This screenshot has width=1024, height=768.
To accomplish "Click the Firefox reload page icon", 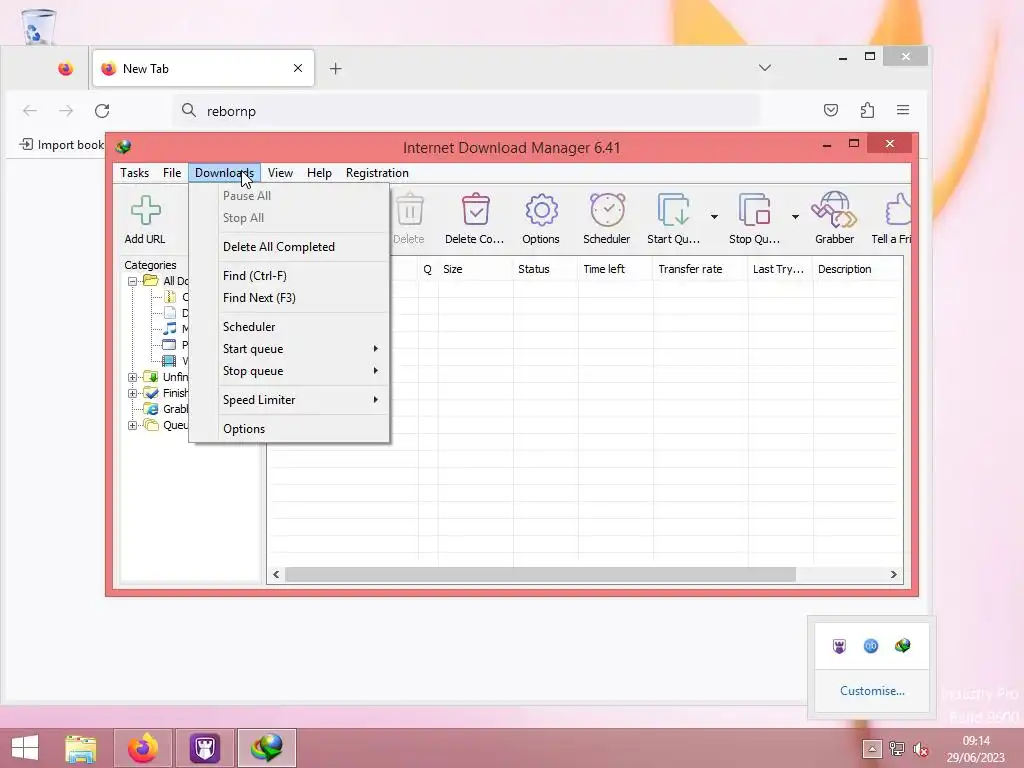I will (x=102, y=110).
